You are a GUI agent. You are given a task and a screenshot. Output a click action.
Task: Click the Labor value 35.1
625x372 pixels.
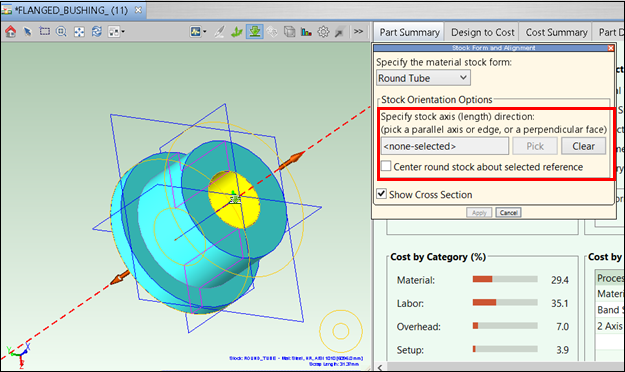tap(560, 303)
